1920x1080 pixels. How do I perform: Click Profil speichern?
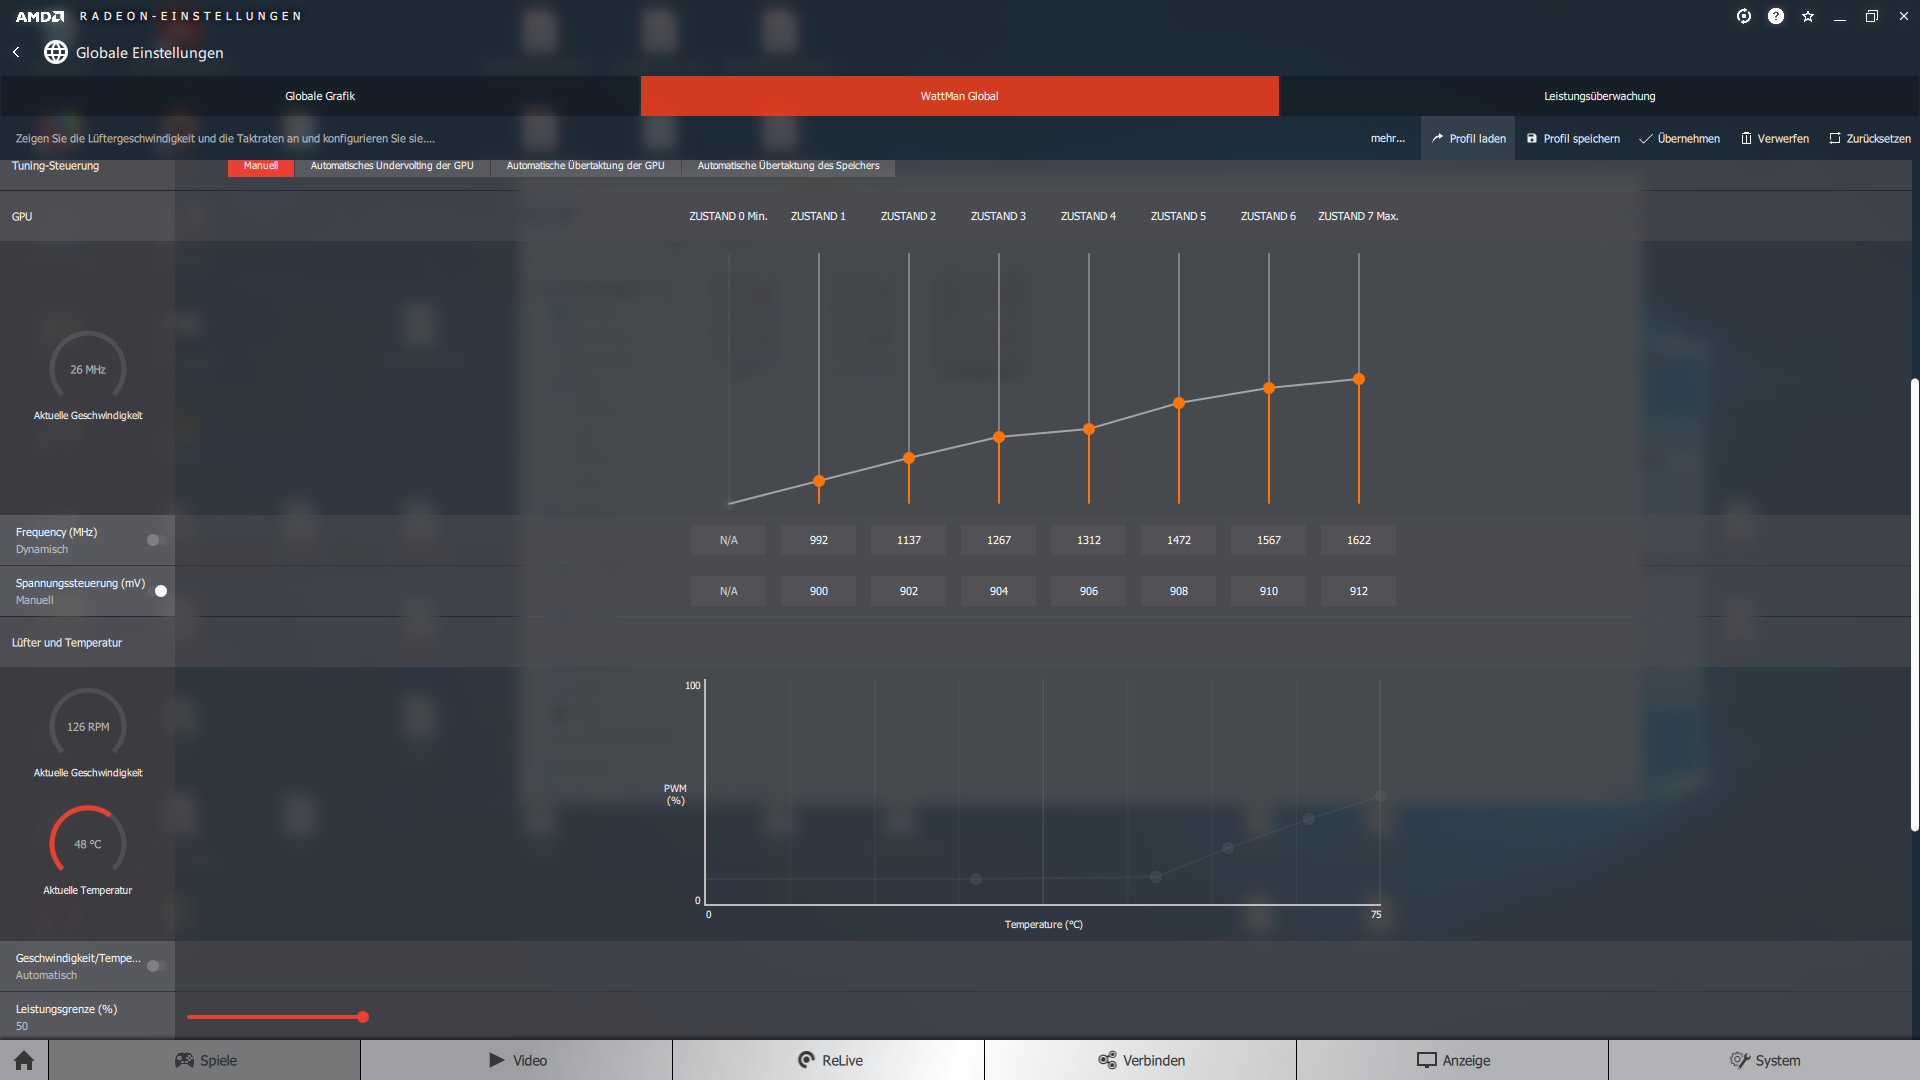[x=1573, y=139]
